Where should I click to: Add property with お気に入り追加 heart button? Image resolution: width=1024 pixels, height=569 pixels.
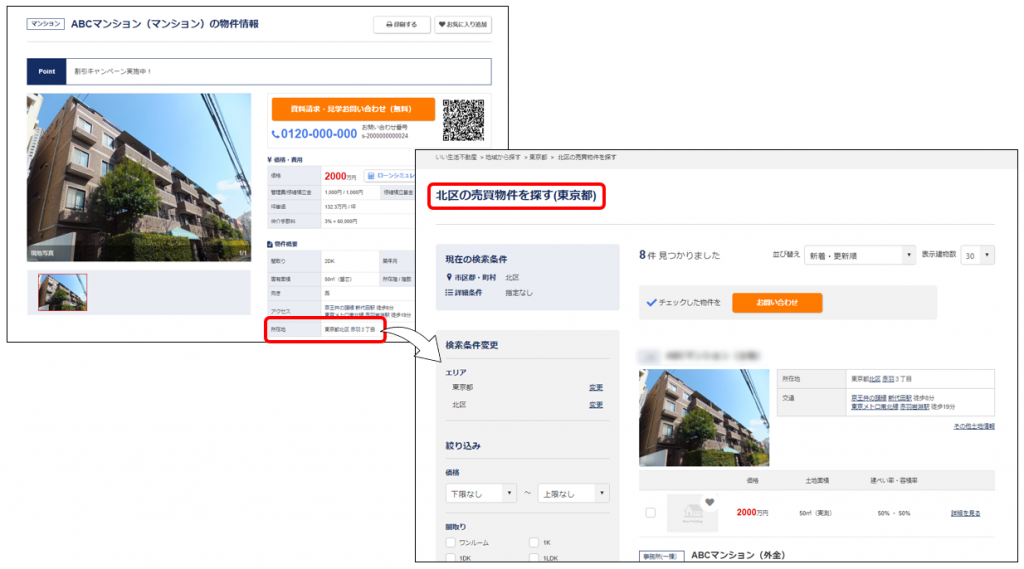point(463,25)
